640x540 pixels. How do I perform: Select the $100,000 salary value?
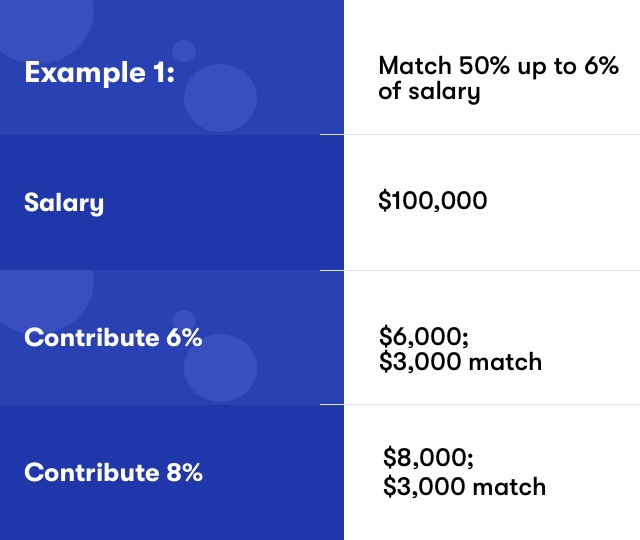(x=433, y=200)
